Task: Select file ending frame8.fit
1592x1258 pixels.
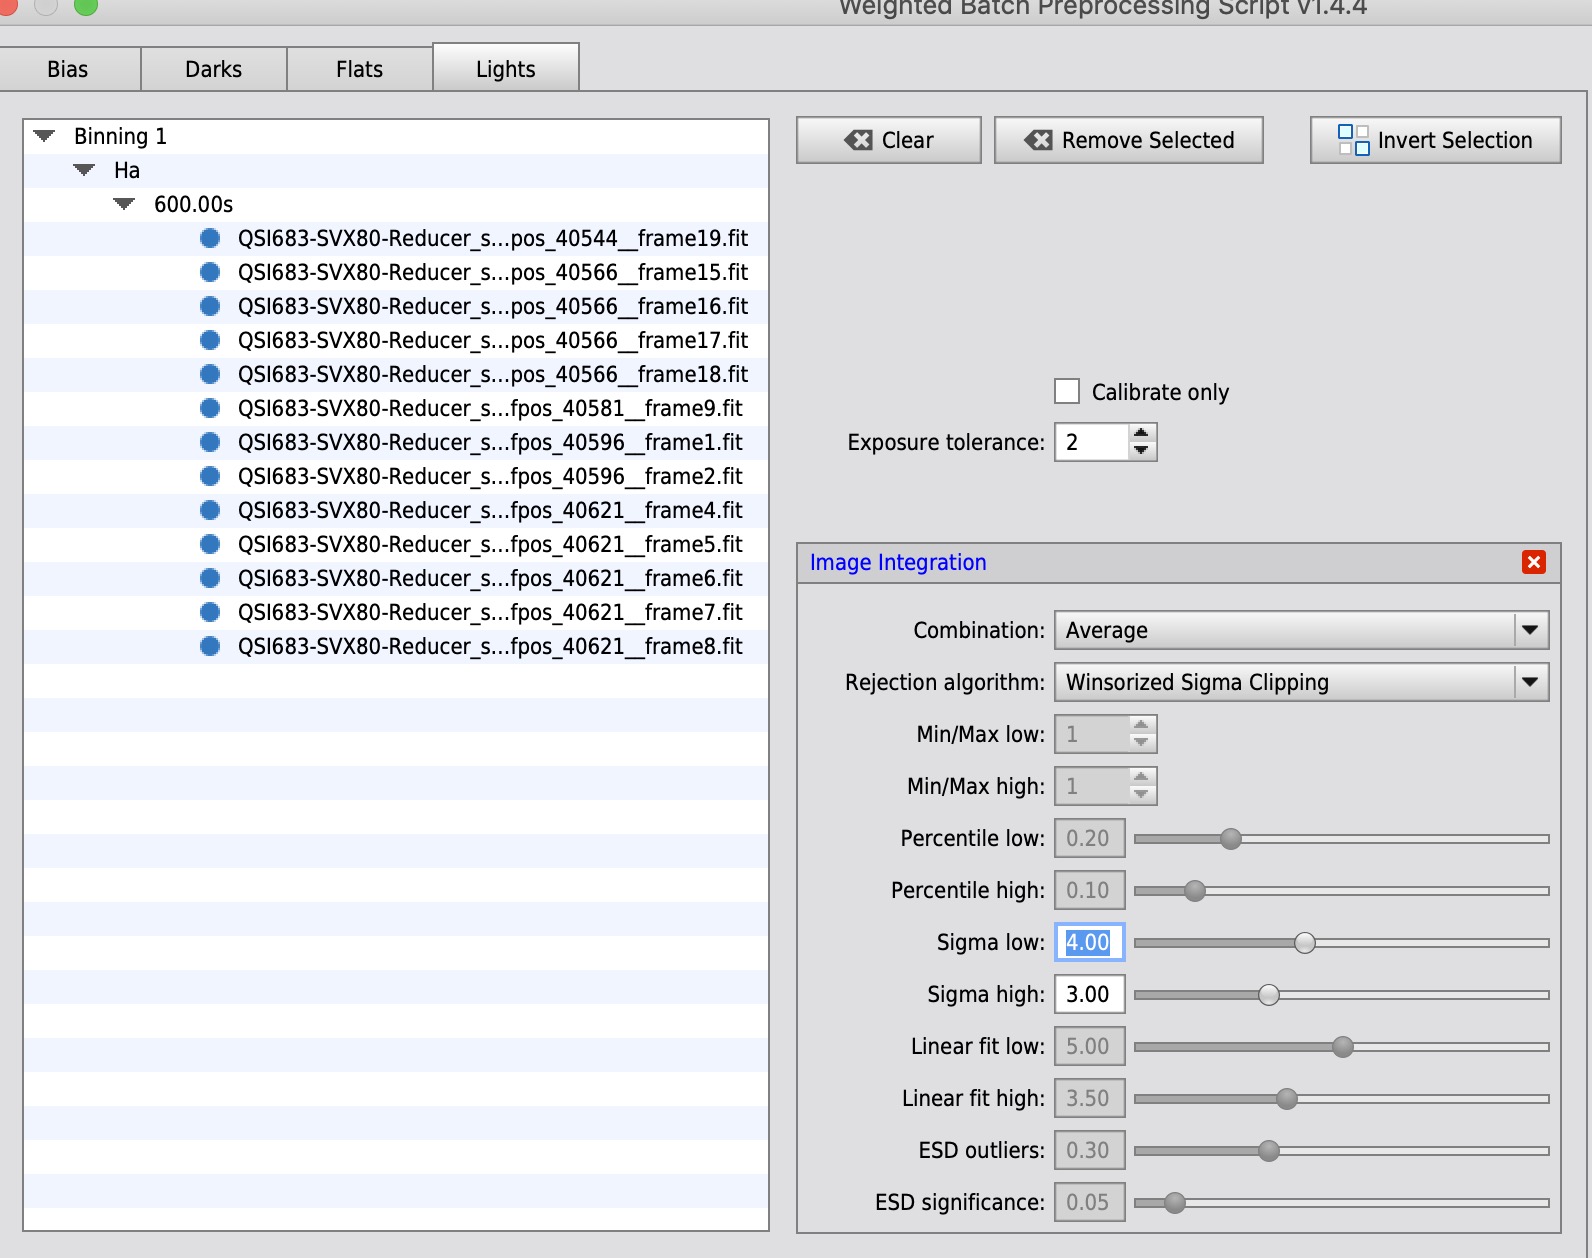Action: point(396,646)
